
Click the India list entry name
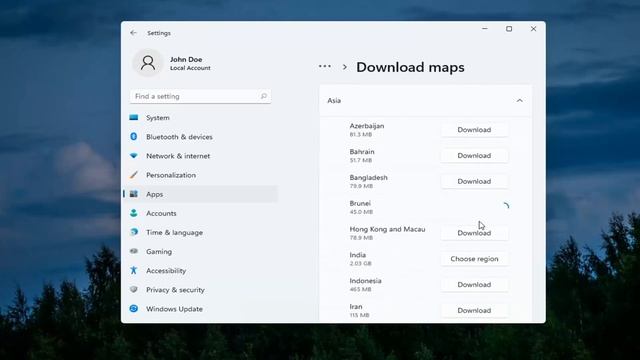(358, 255)
